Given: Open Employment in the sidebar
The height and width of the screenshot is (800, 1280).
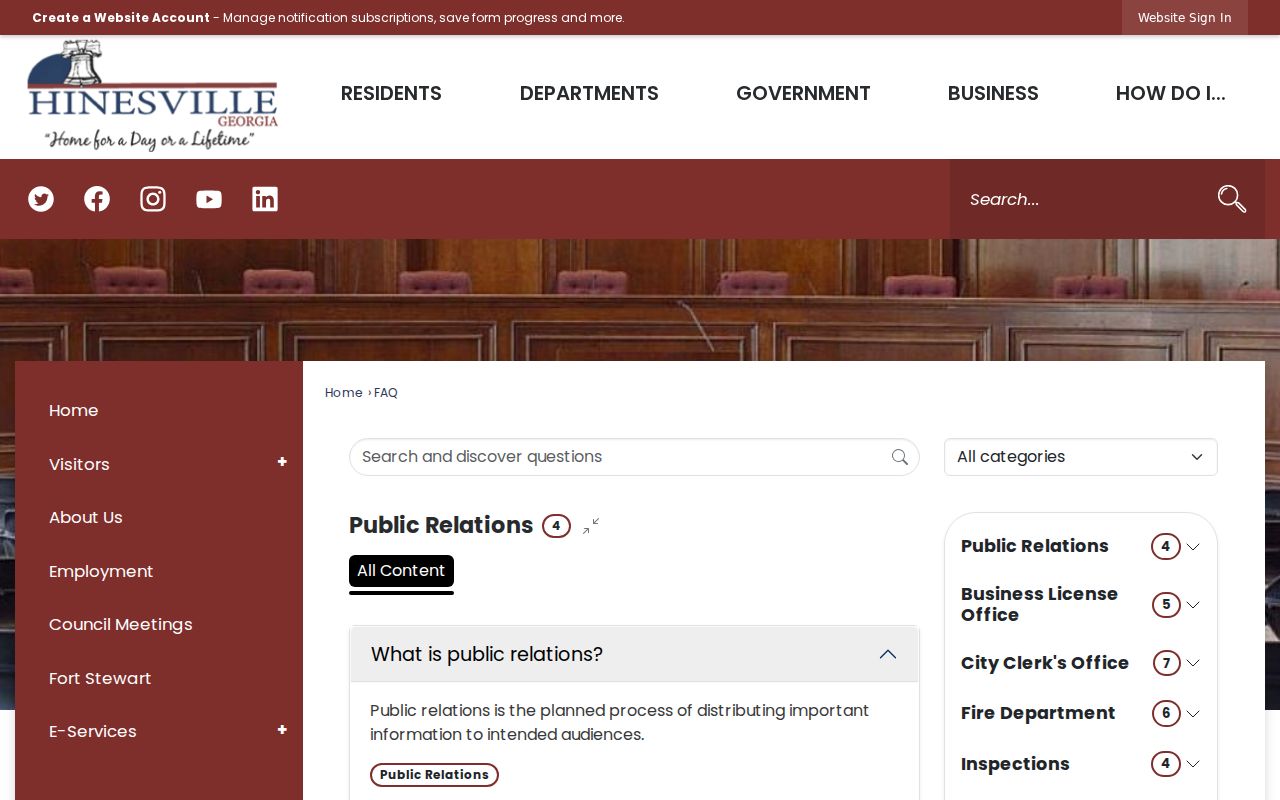Looking at the screenshot, I should click(101, 572).
